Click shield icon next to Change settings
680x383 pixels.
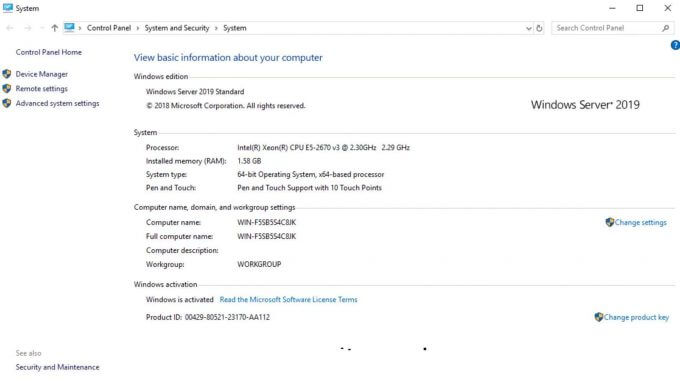610,223
